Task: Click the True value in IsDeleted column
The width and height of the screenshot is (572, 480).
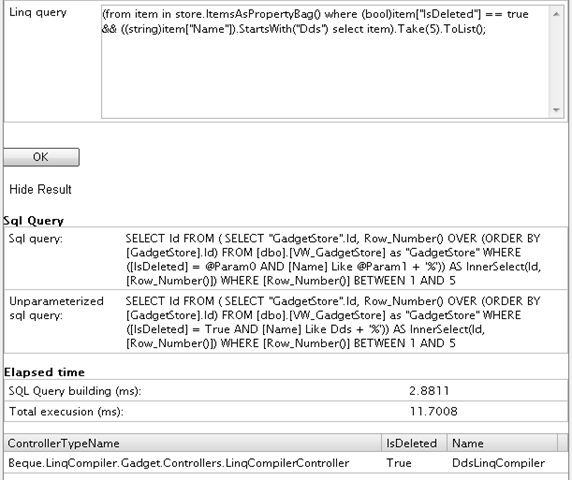Action: 399,463
